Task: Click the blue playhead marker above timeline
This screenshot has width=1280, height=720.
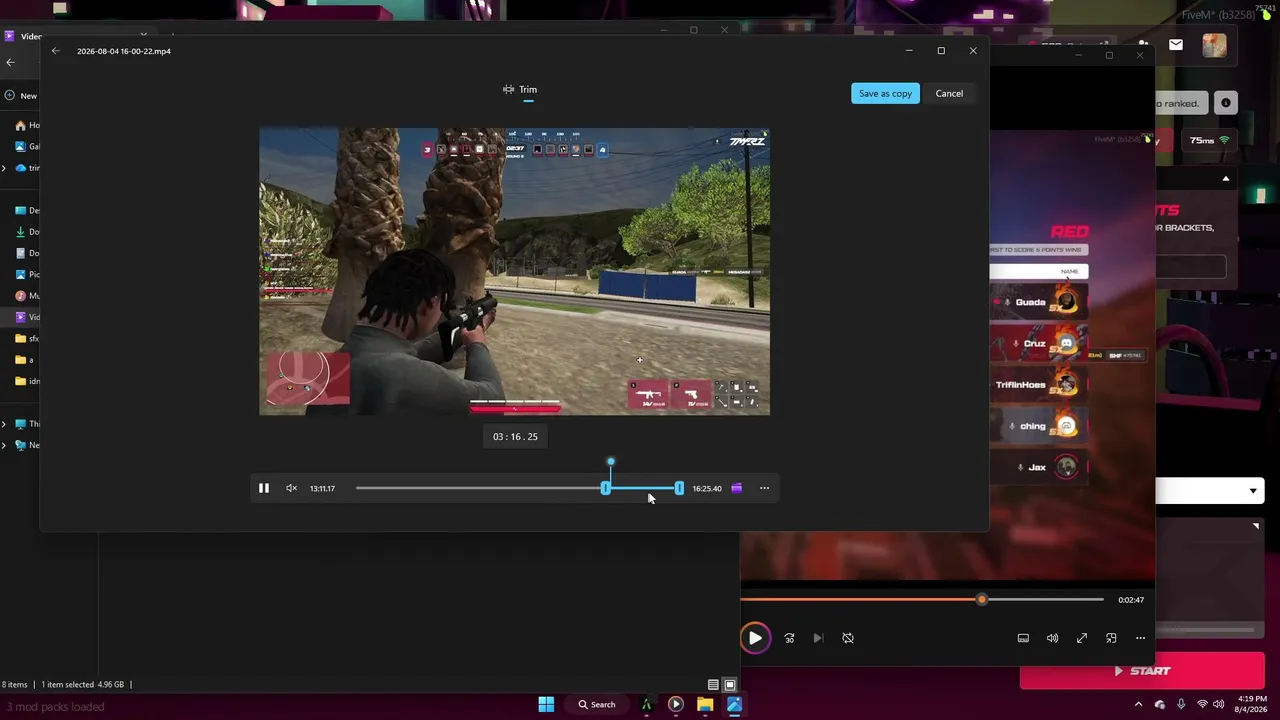Action: pyautogui.click(x=611, y=462)
